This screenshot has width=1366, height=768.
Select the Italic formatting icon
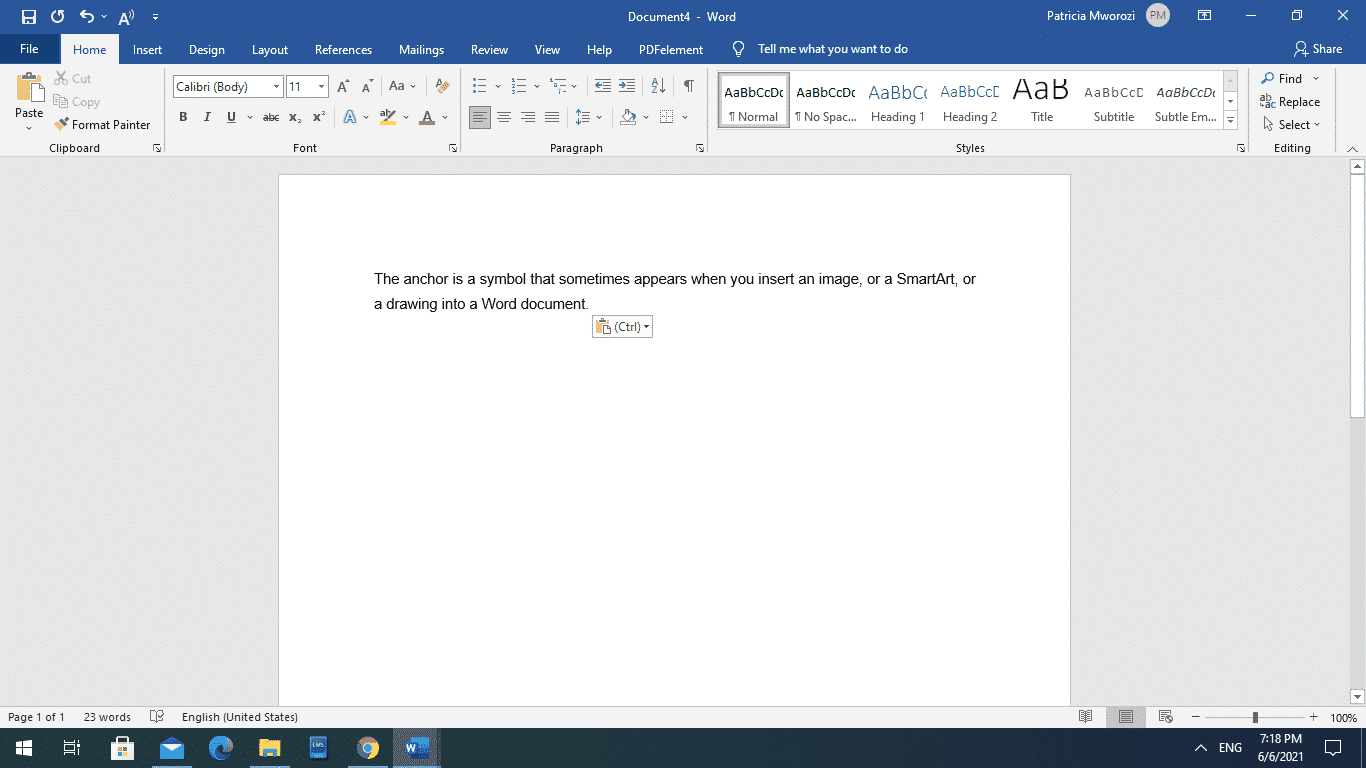[x=207, y=117]
